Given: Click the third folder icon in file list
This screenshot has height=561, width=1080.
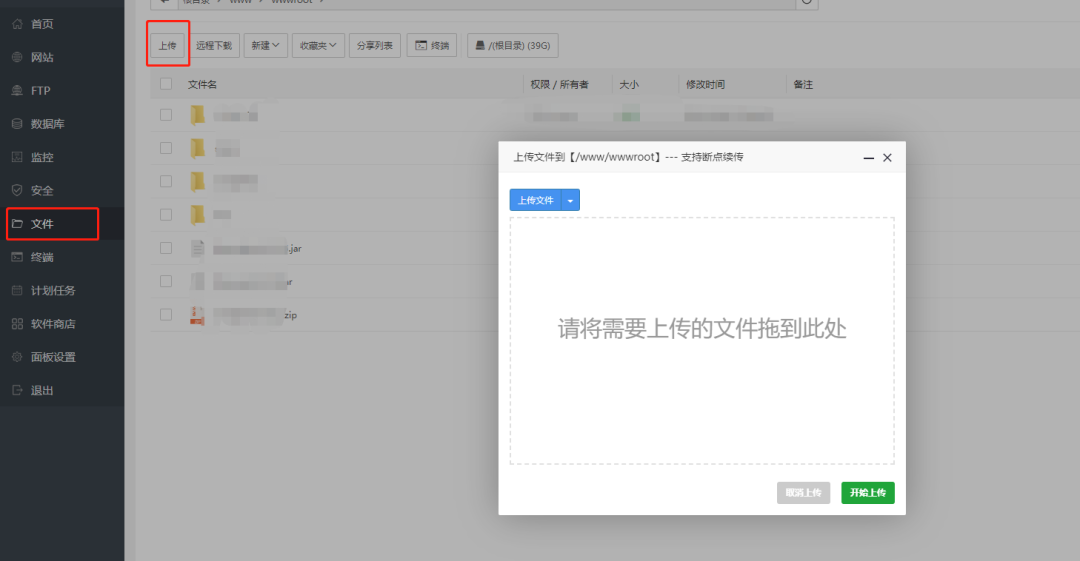Looking at the screenshot, I should [x=198, y=181].
